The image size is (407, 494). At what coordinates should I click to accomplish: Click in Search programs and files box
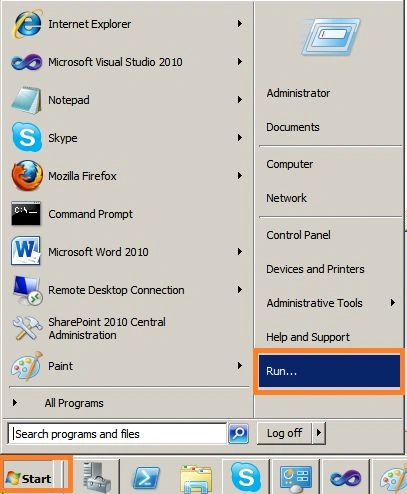tap(117, 434)
